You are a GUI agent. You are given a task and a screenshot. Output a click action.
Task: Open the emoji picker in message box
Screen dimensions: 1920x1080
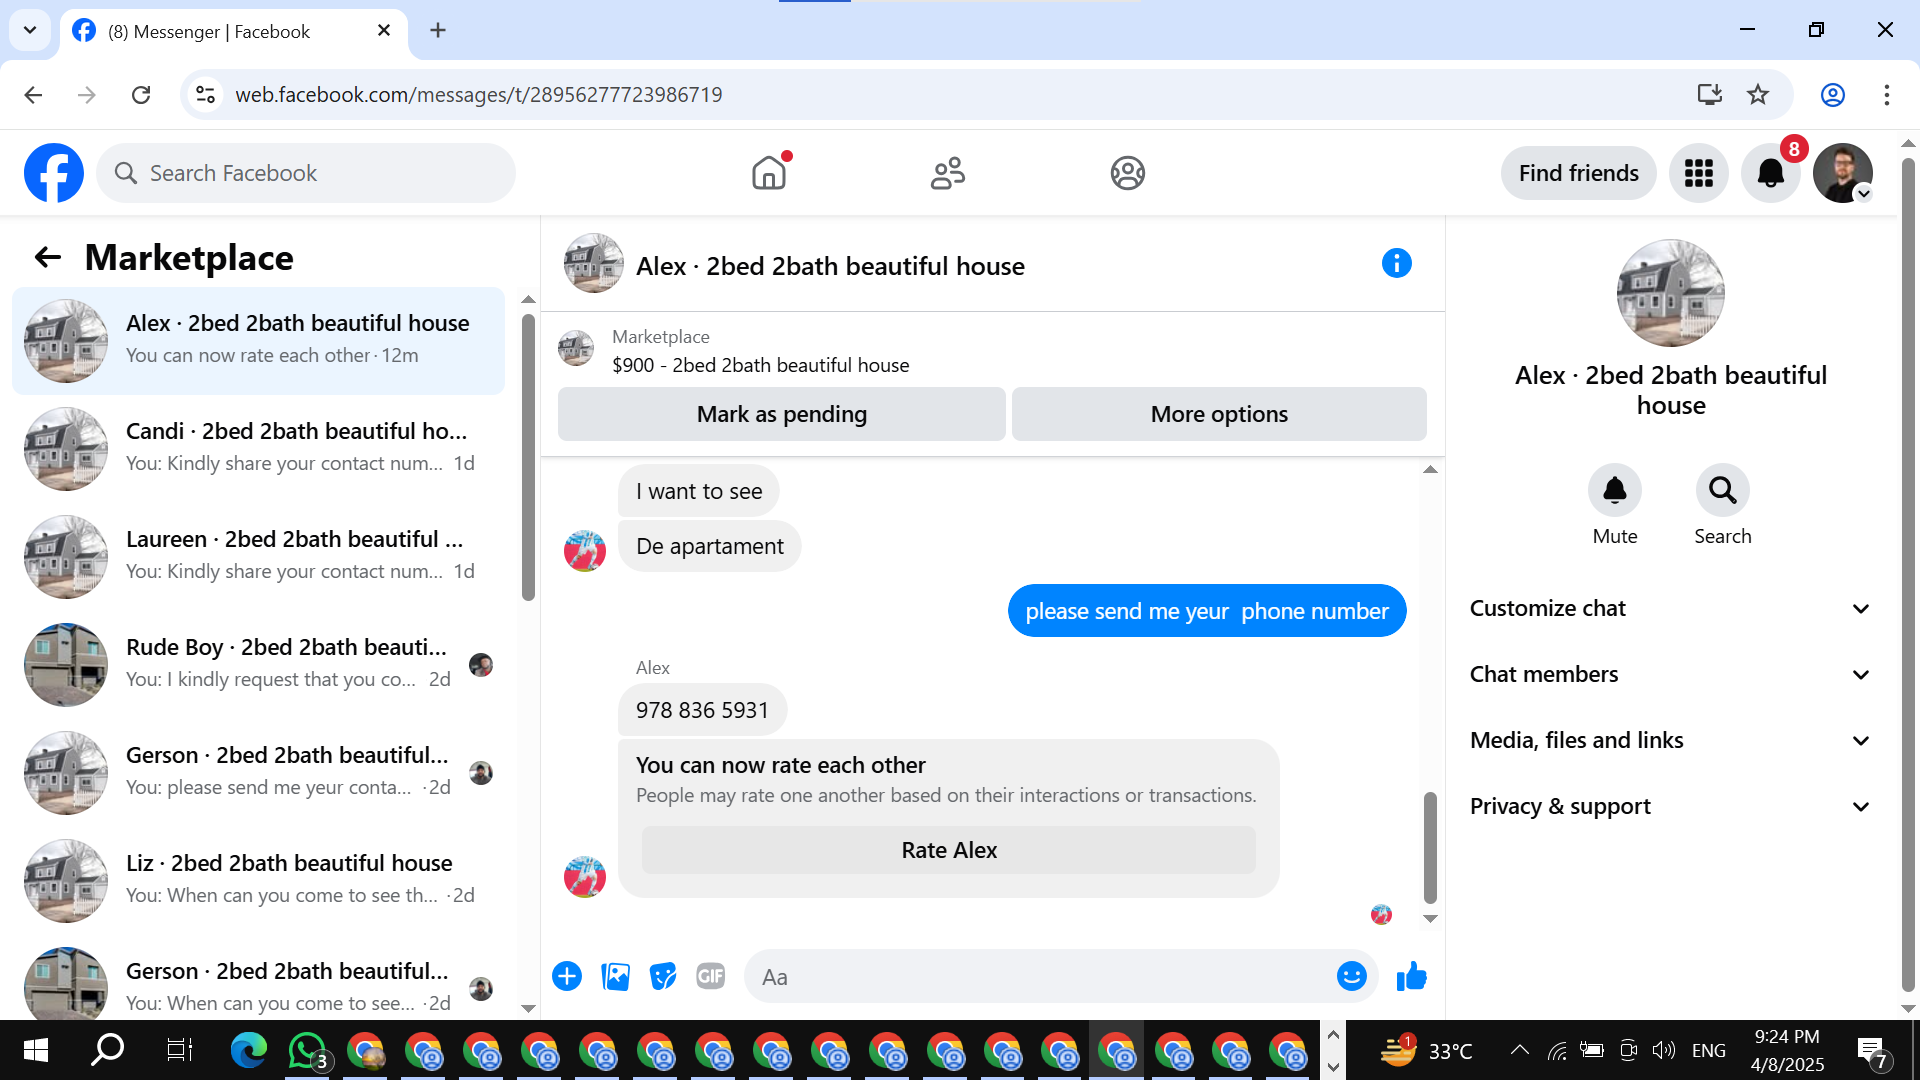point(1351,976)
